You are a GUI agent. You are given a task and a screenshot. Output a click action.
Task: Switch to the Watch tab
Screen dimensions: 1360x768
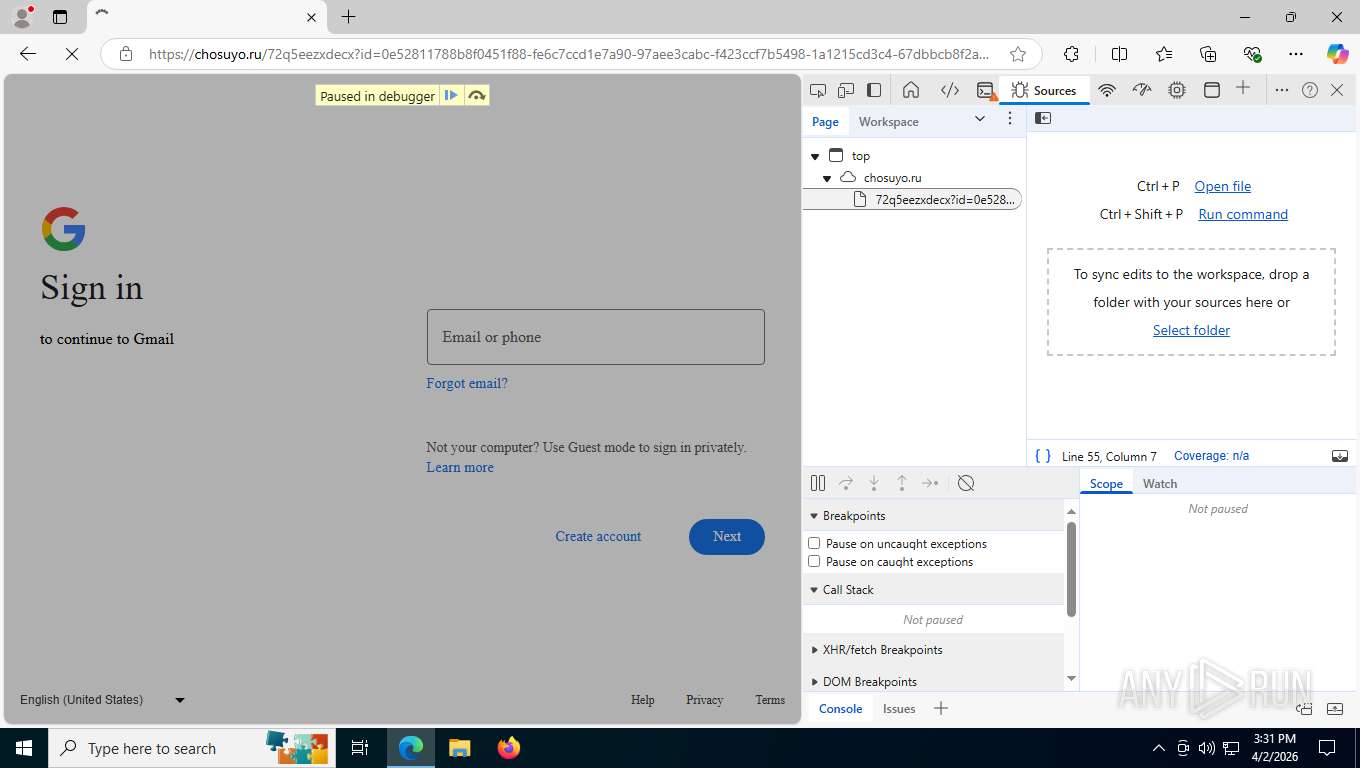coord(1160,483)
